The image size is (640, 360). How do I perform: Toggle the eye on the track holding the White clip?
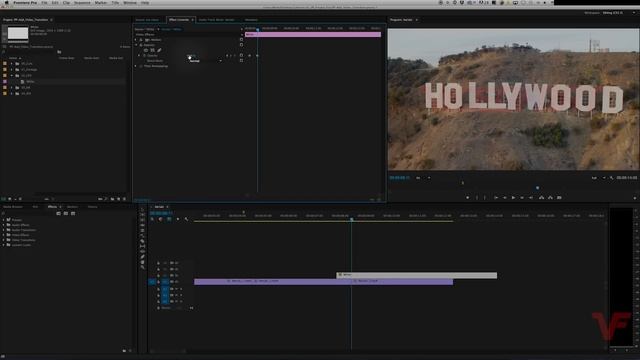pos(176,276)
